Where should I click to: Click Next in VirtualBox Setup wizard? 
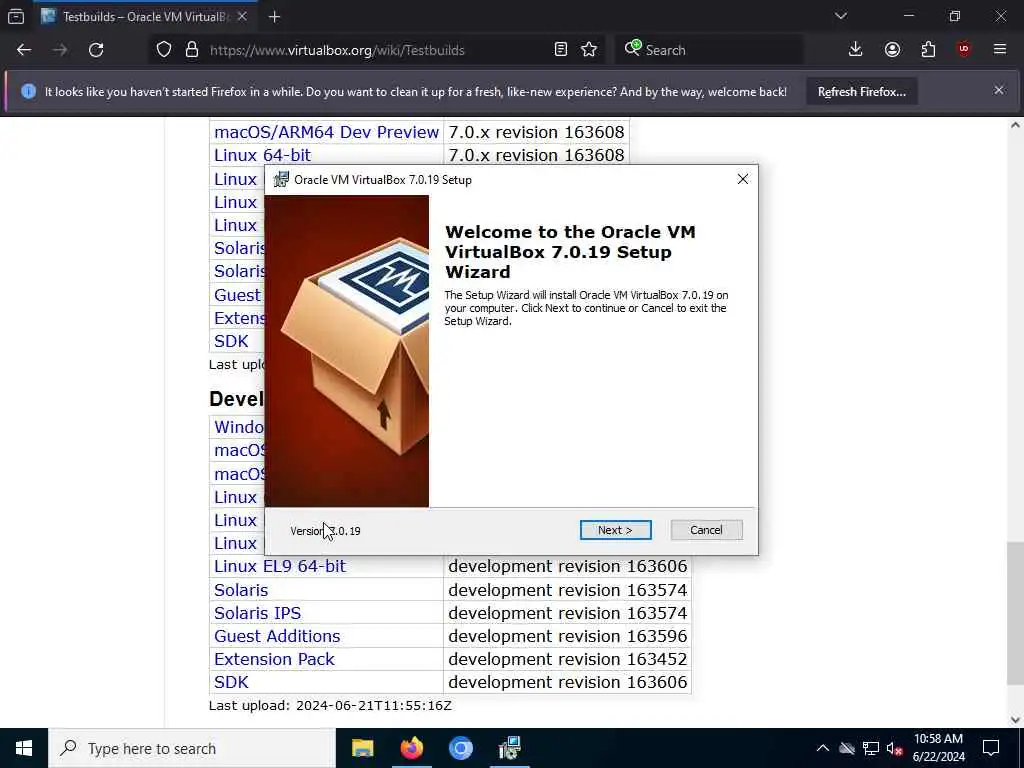click(615, 530)
